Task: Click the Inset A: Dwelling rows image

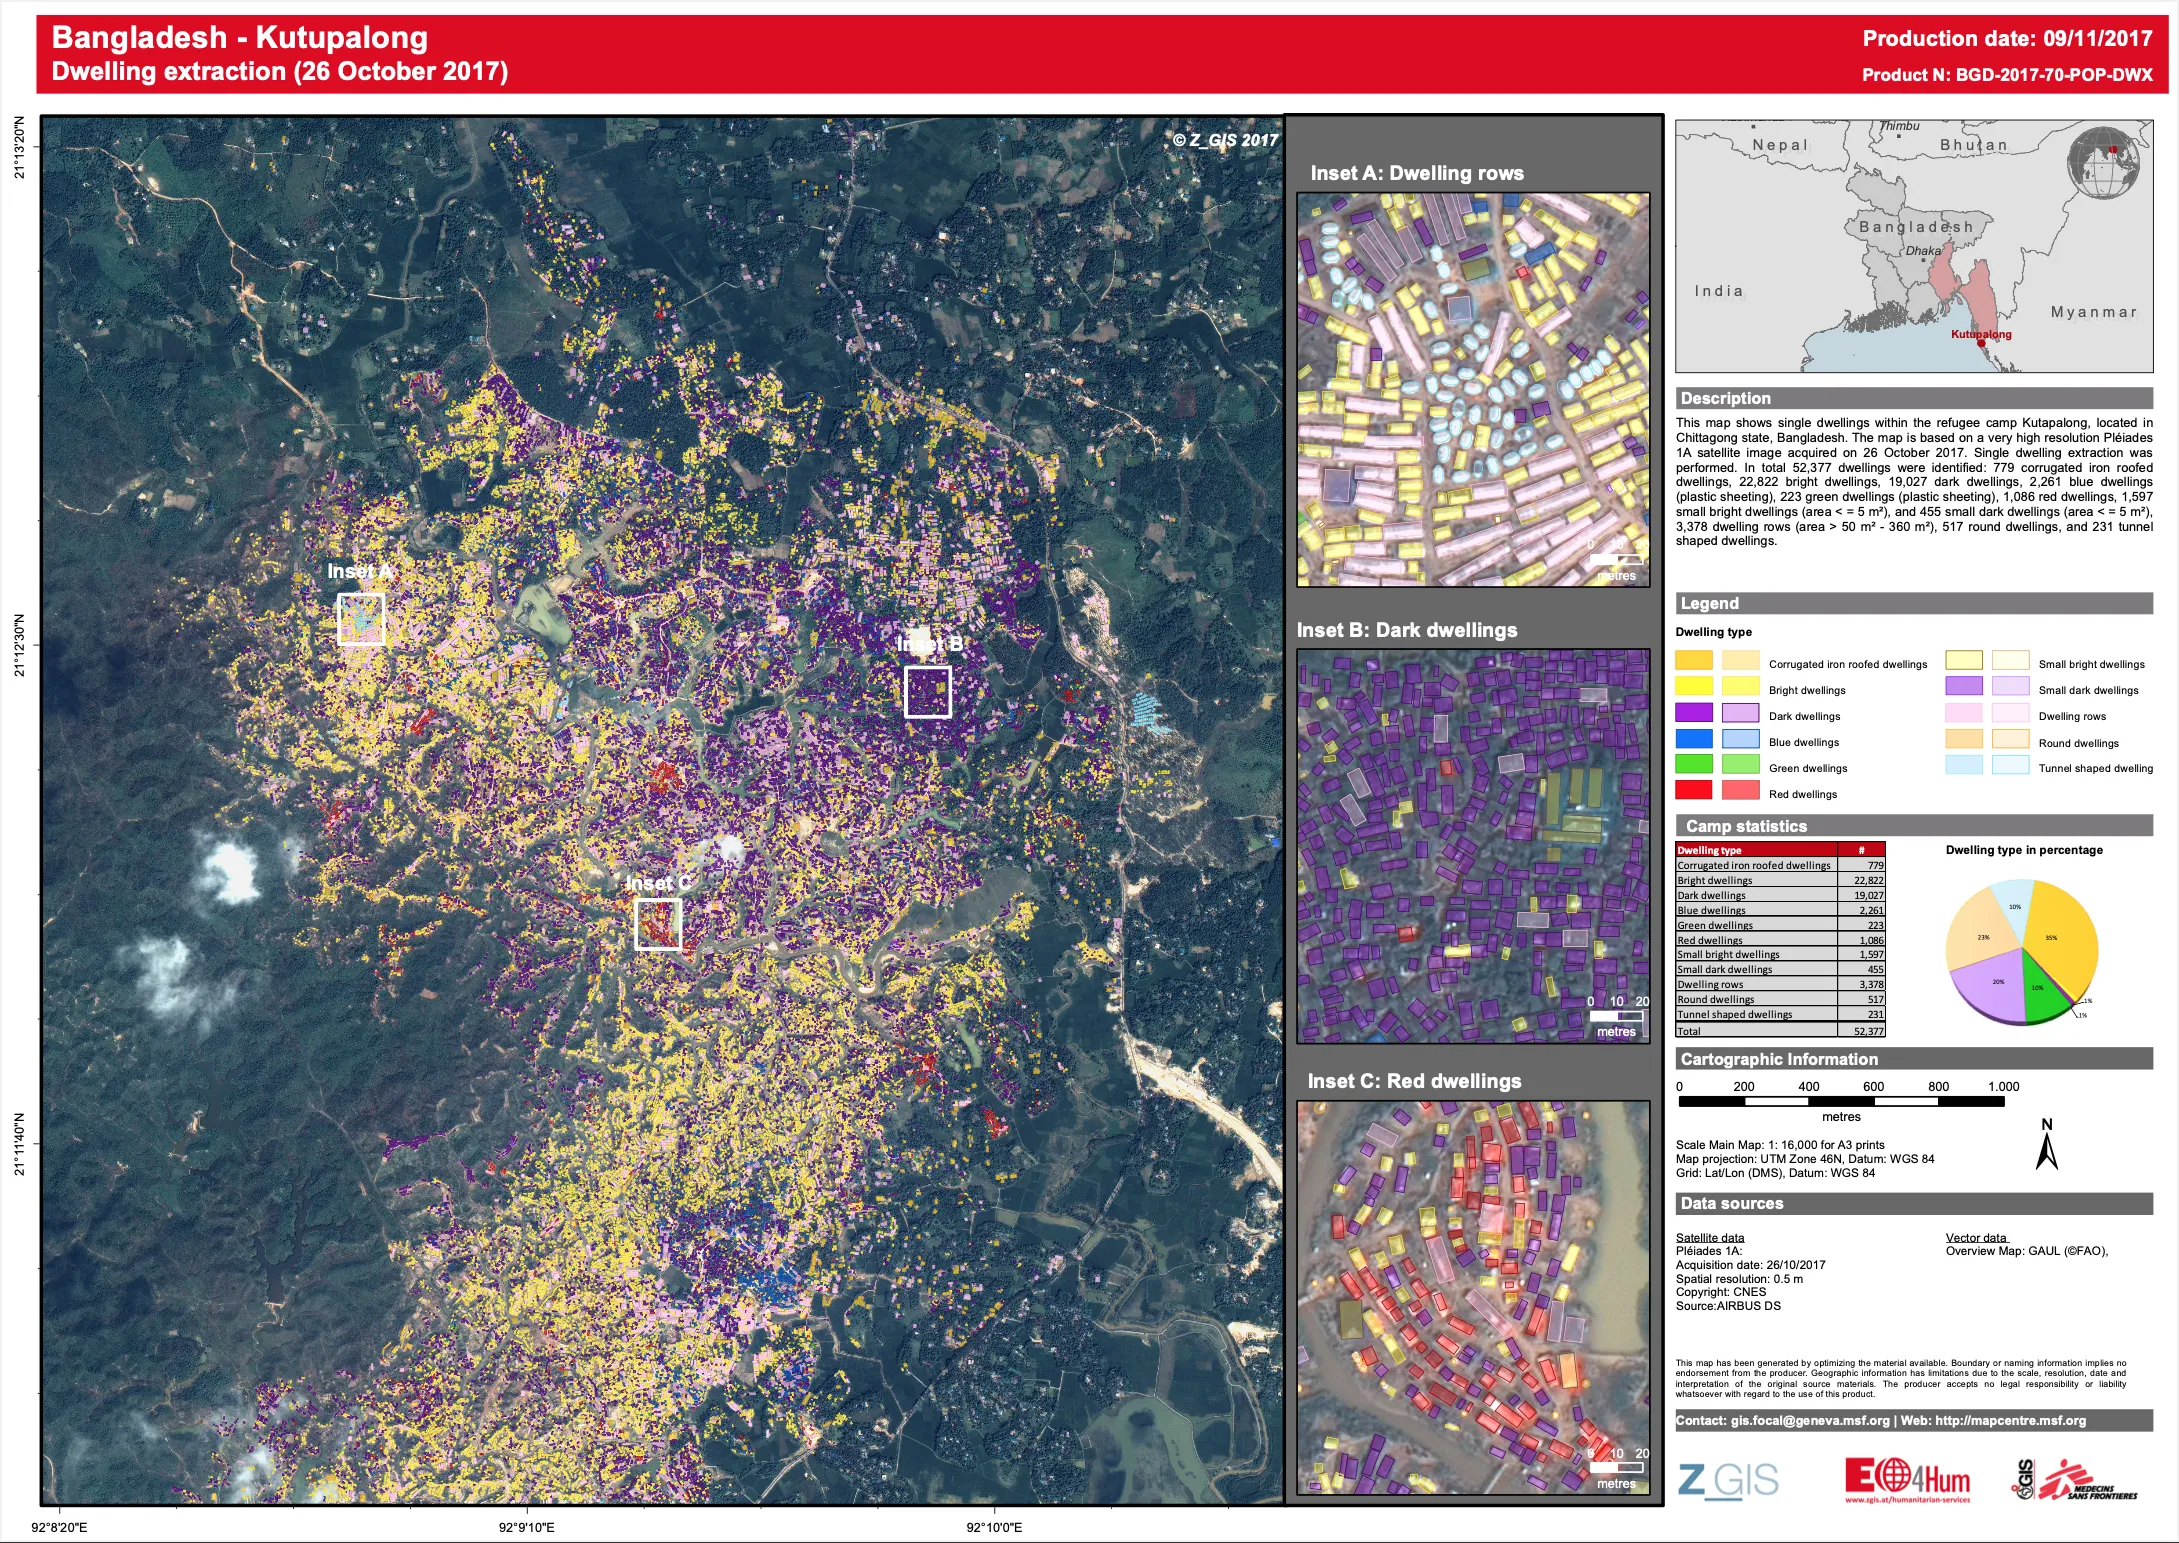Action: (1472, 390)
